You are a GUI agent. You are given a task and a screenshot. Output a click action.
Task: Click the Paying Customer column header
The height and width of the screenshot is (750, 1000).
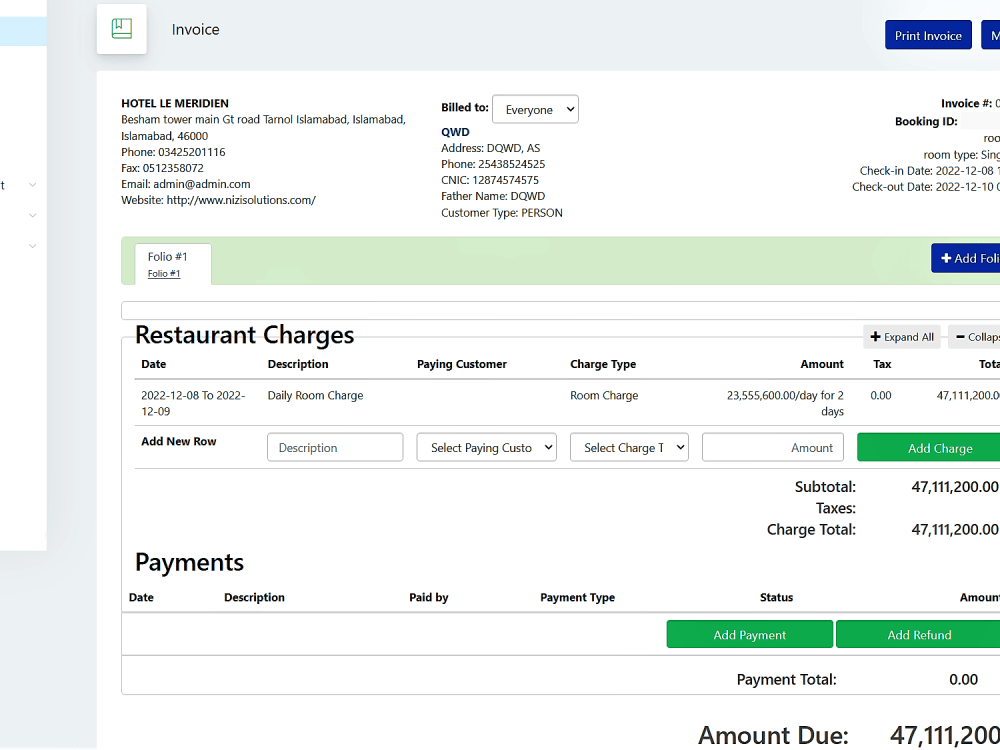tap(462, 364)
